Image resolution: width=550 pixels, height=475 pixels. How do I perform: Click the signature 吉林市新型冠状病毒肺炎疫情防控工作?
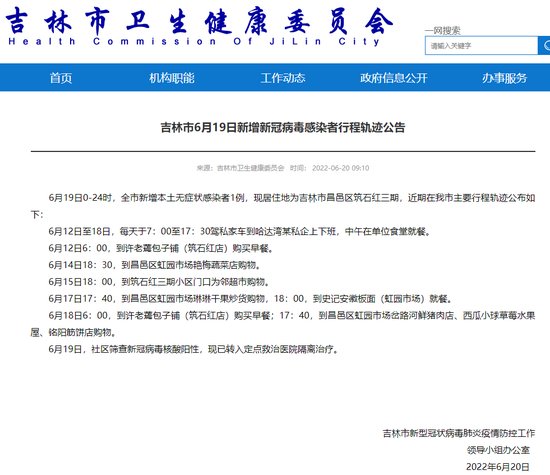459,434
